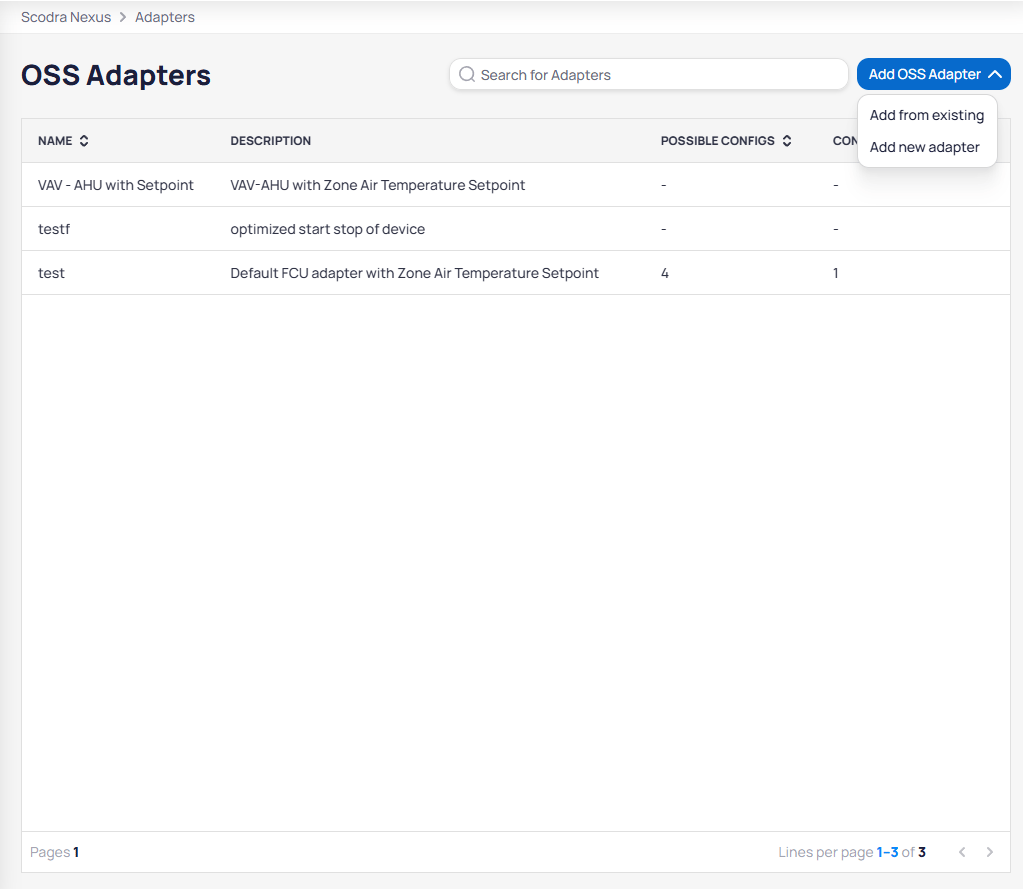This screenshot has height=889, width=1023.
Task: Click the NAME column header
Action: pos(55,141)
